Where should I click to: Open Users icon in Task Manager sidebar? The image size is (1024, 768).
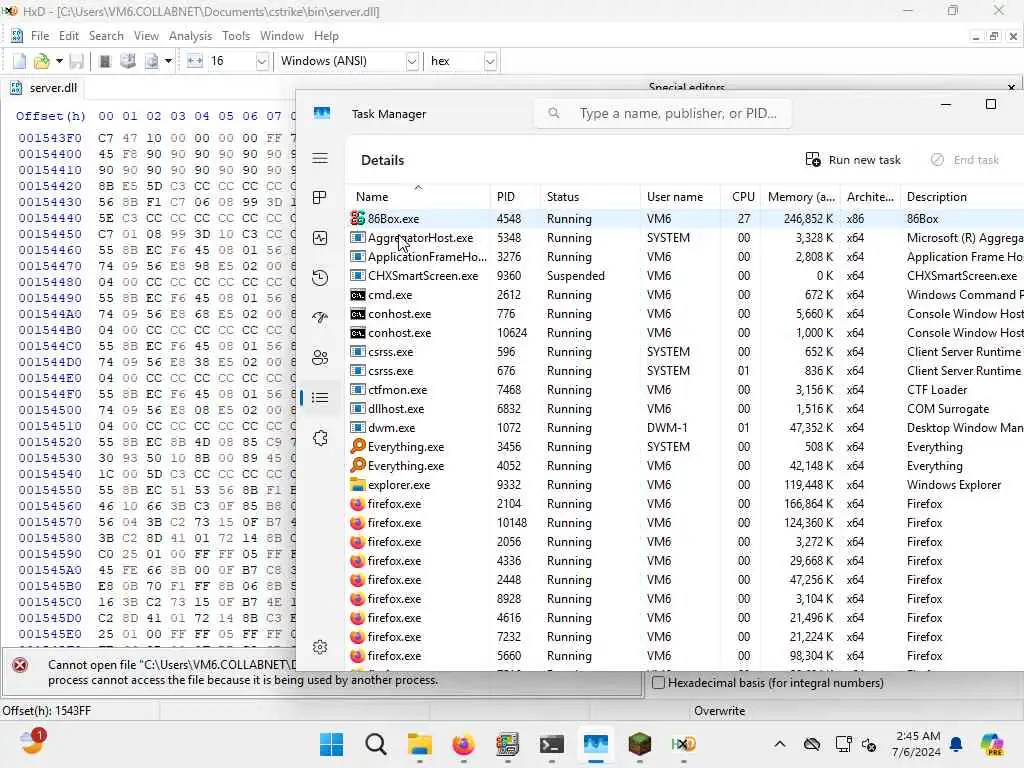pos(320,357)
